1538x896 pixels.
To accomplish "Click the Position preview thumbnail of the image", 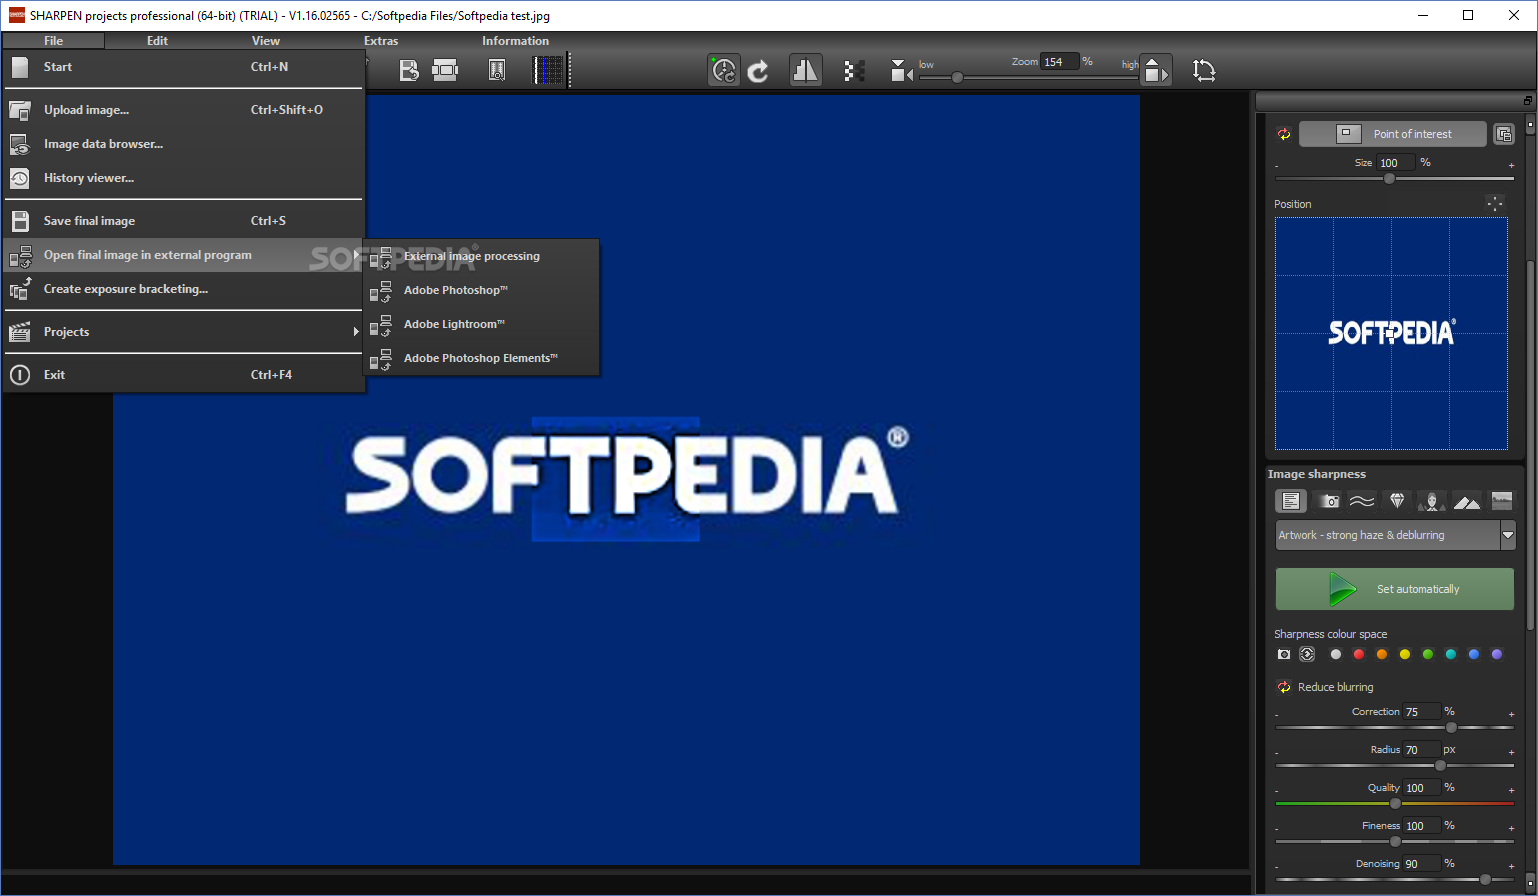I will [x=1391, y=333].
